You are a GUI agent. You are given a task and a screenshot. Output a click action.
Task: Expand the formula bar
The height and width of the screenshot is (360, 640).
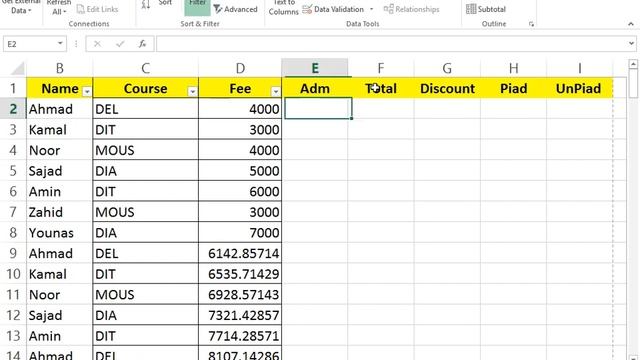coord(631,43)
